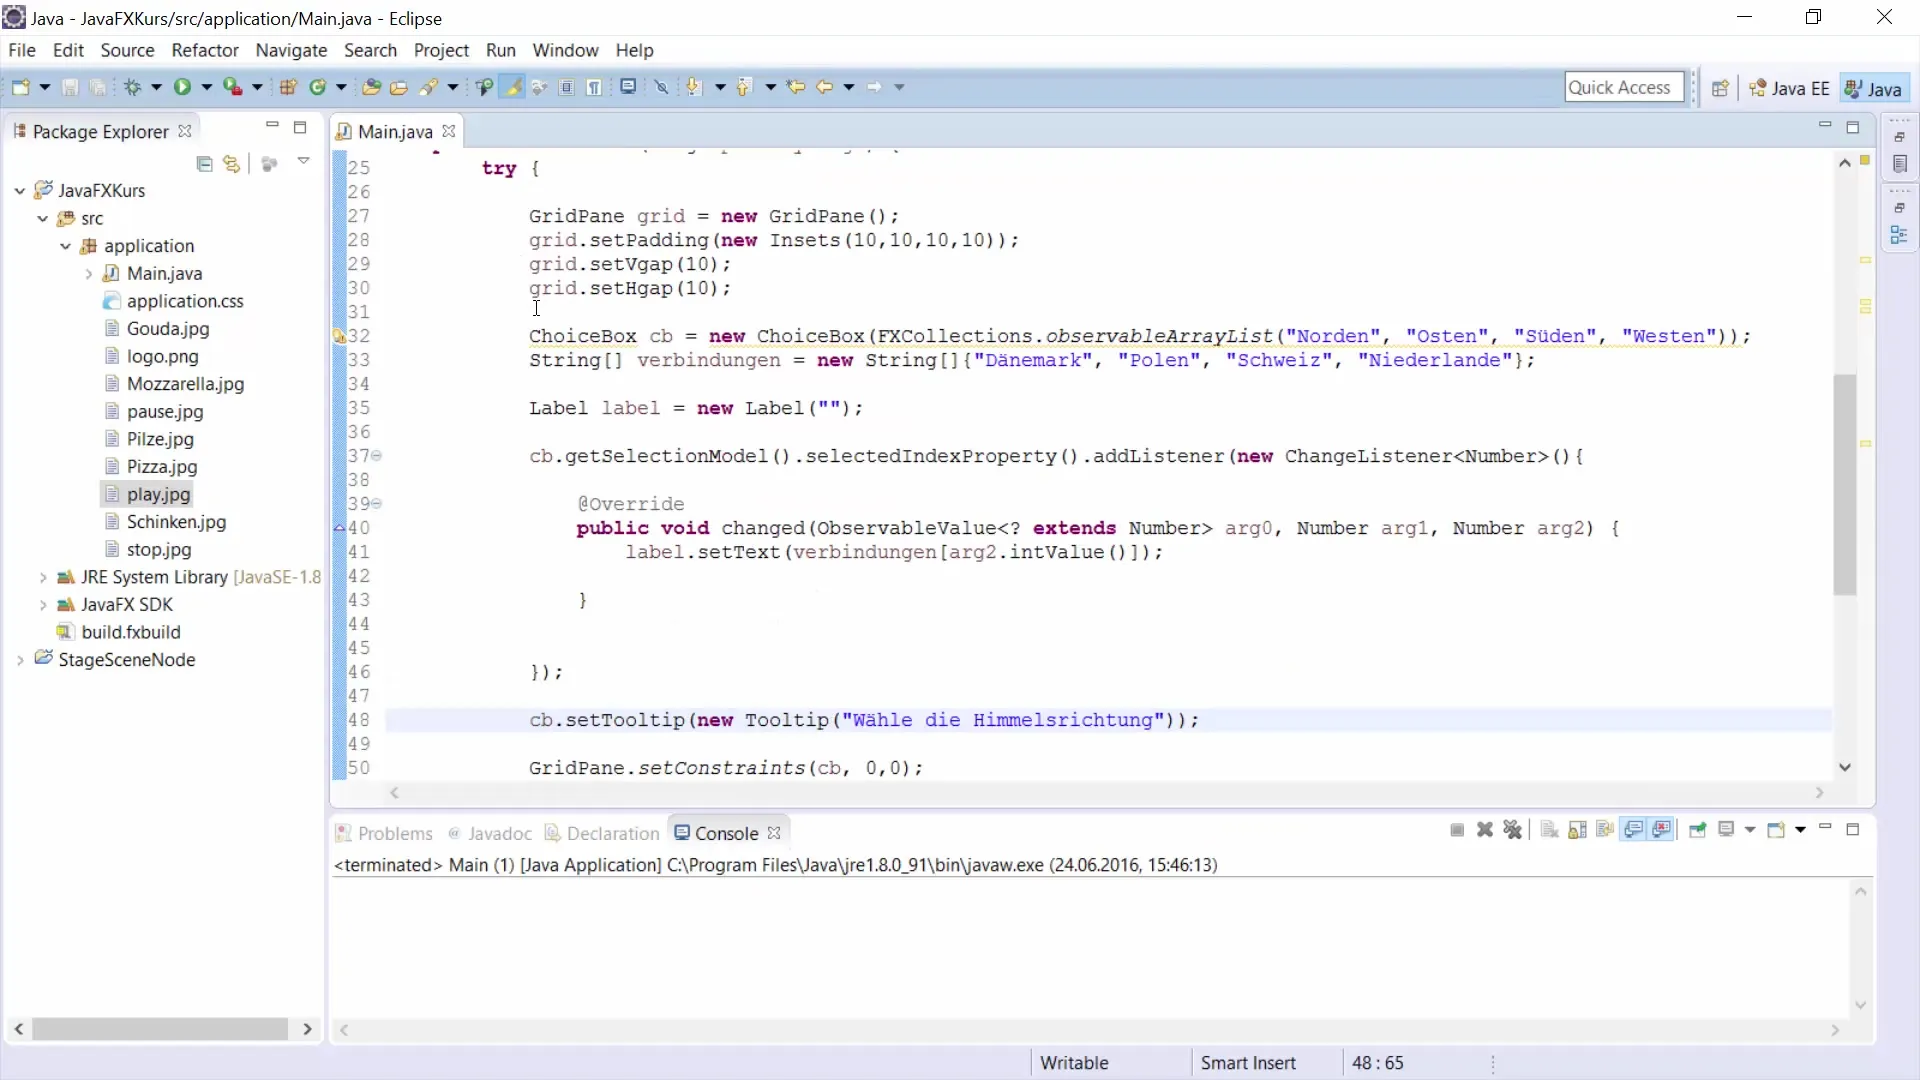This screenshot has width=1920, height=1080.
Task: Toggle Scroll Lock in Console
Action: (x=1578, y=830)
